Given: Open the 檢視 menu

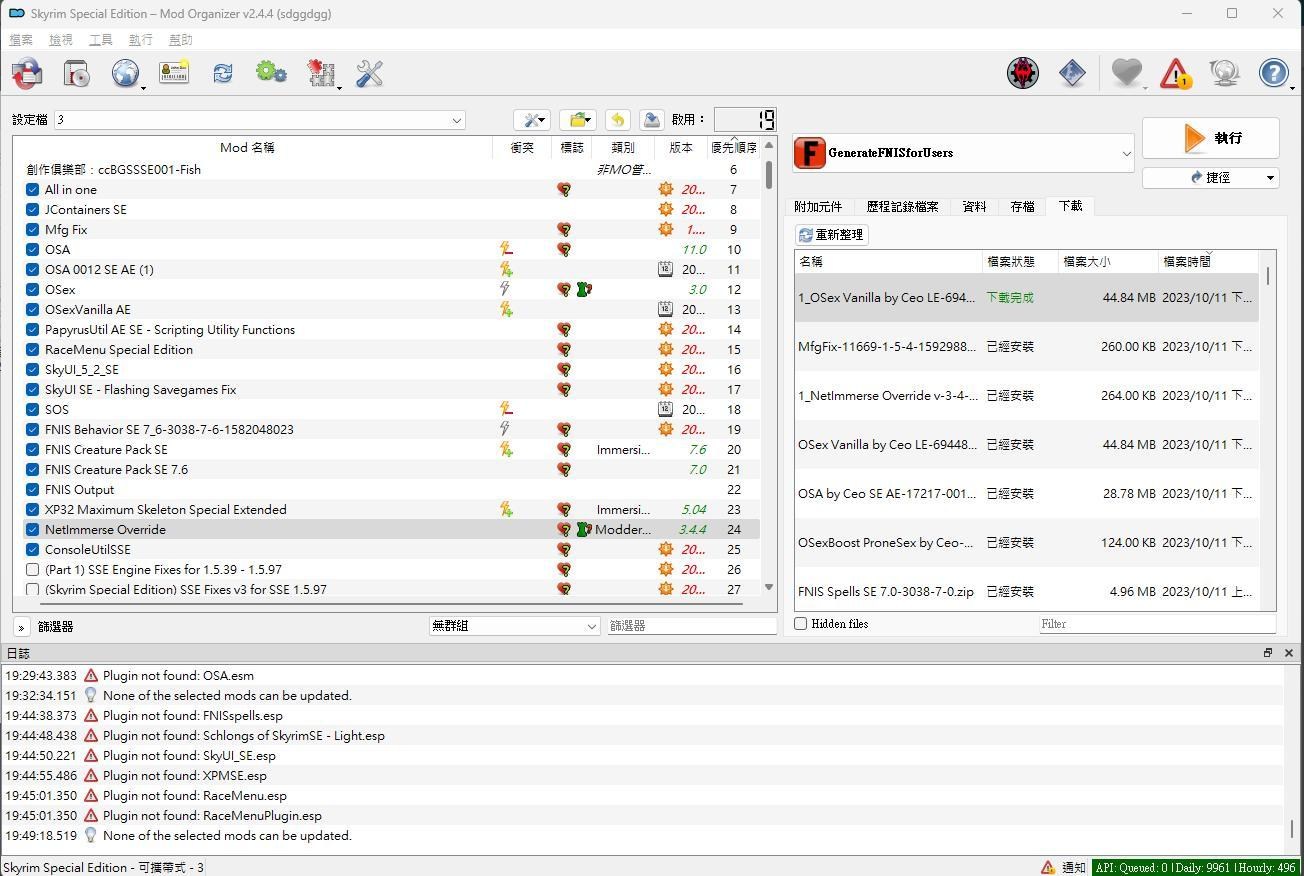Looking at the screenshot, I should pos(61,40).
